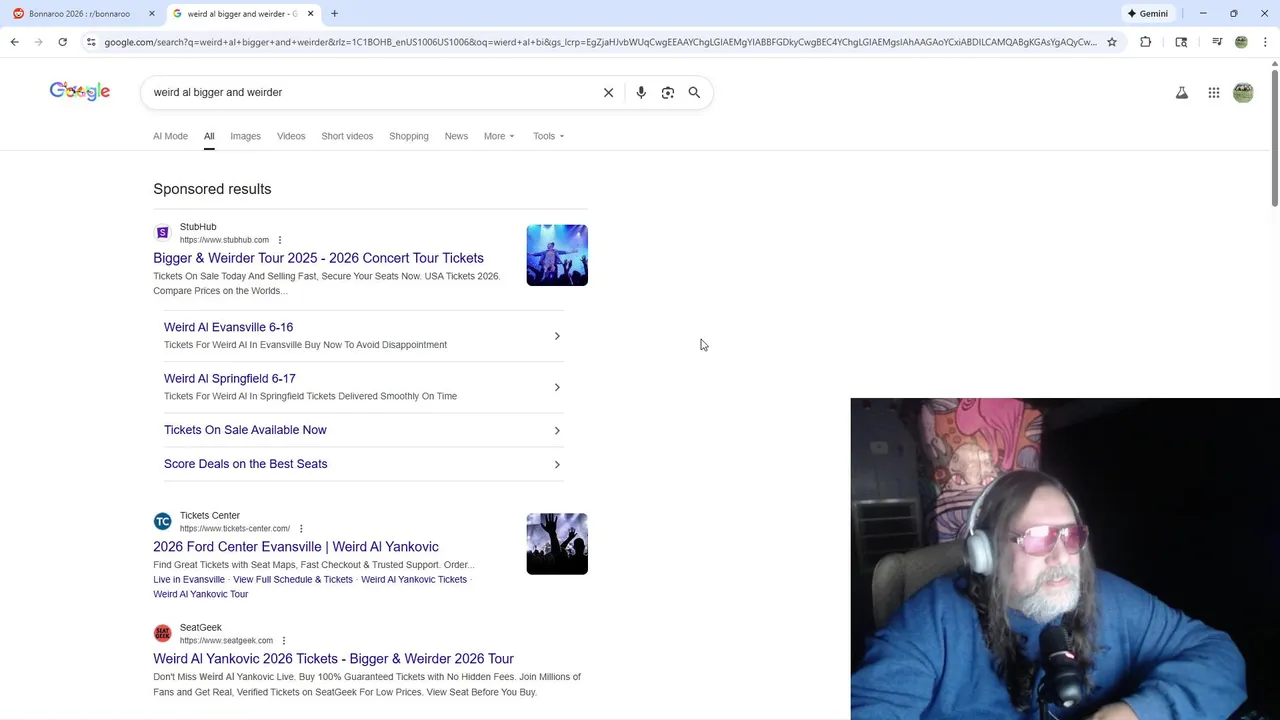Click the https://www.stubhub.com URL text
The width and height of the screenshot is (1280, 720).
[224, 240]
